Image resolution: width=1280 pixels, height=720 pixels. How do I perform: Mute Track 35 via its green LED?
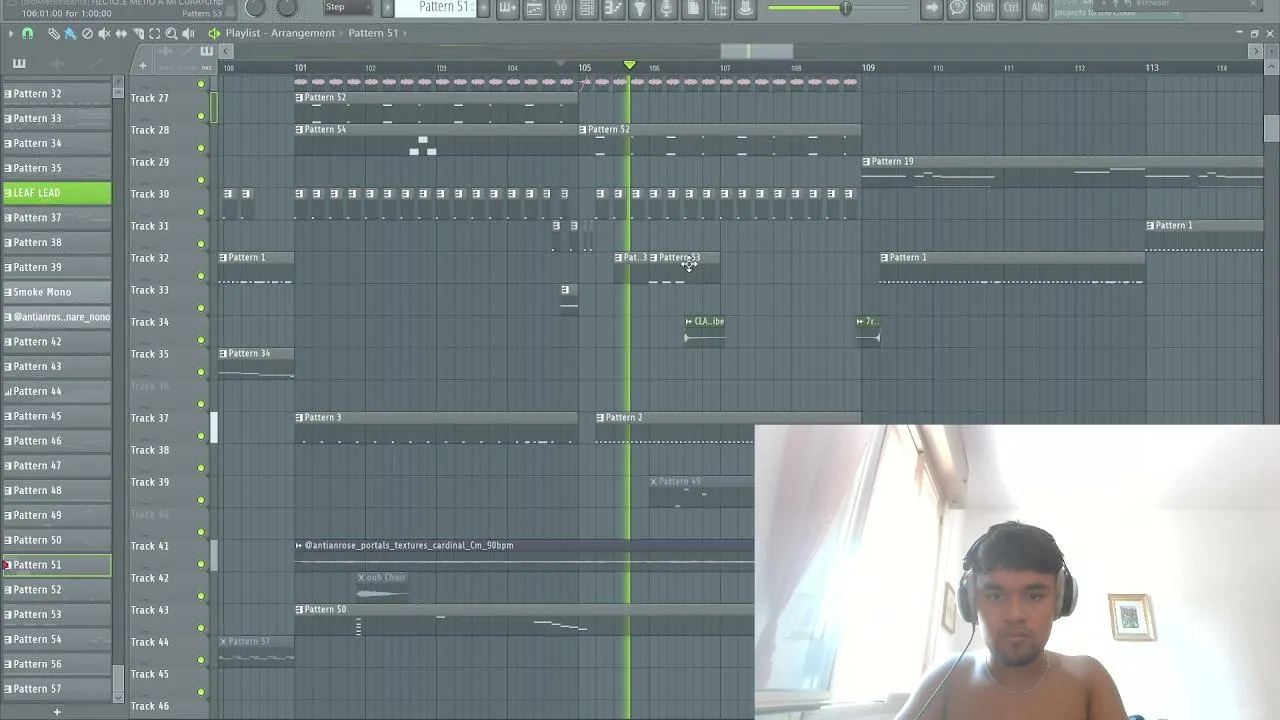point(201,372)
